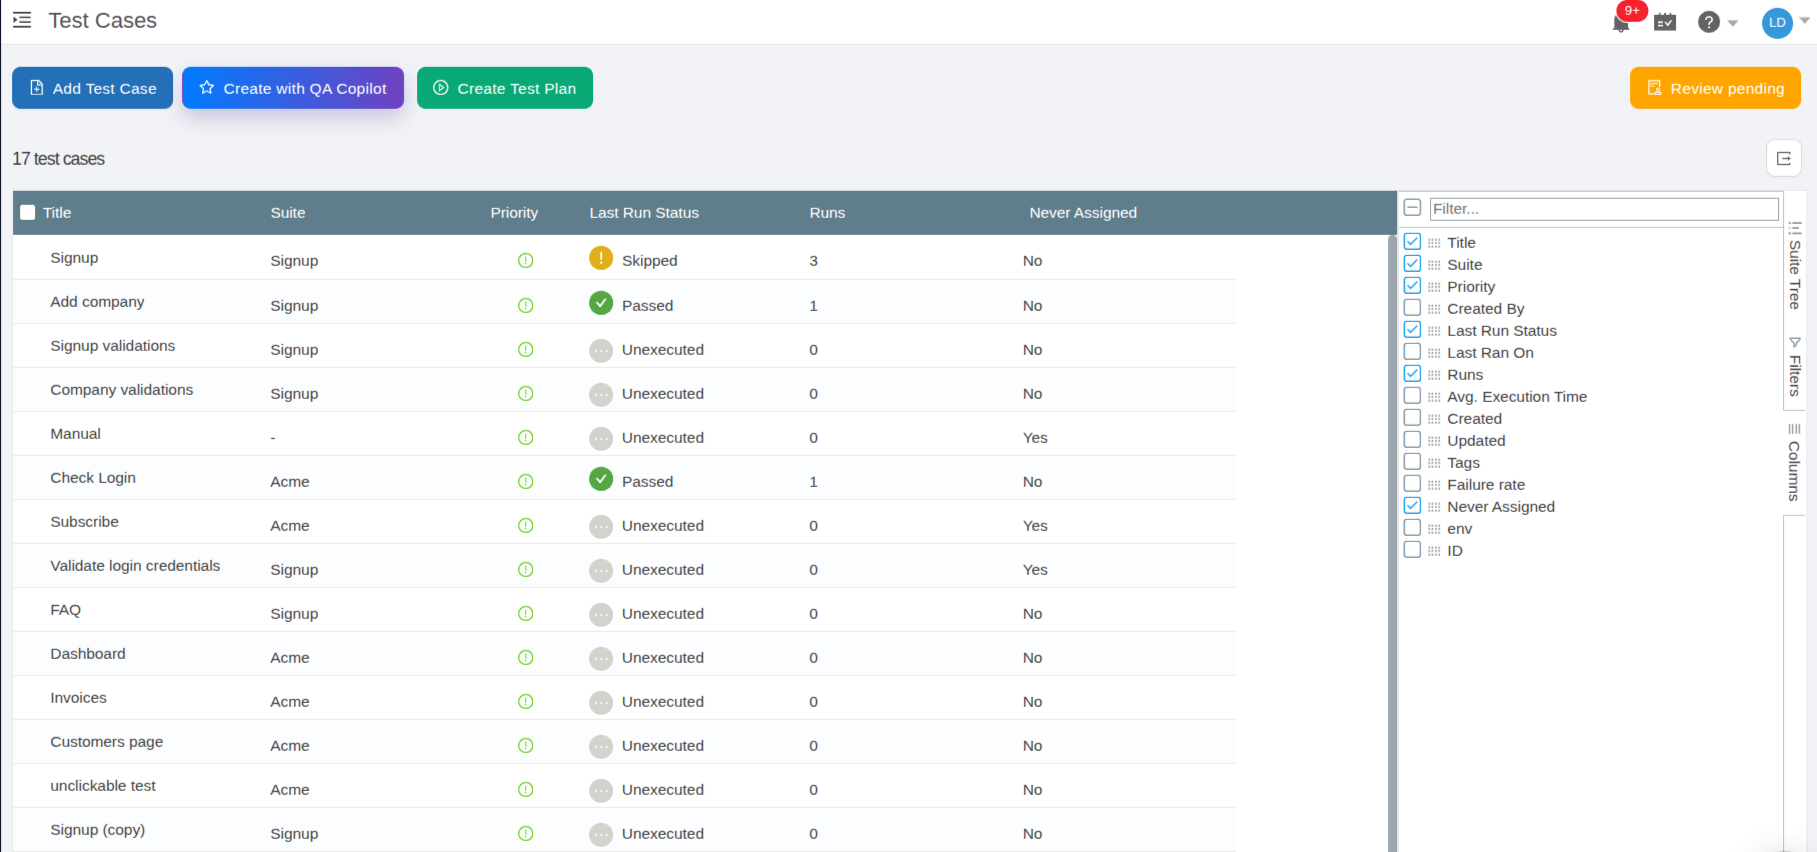Sort by the Never Assigned column header
This screenshot has width=1817, height=852.
pos(1083,213)
